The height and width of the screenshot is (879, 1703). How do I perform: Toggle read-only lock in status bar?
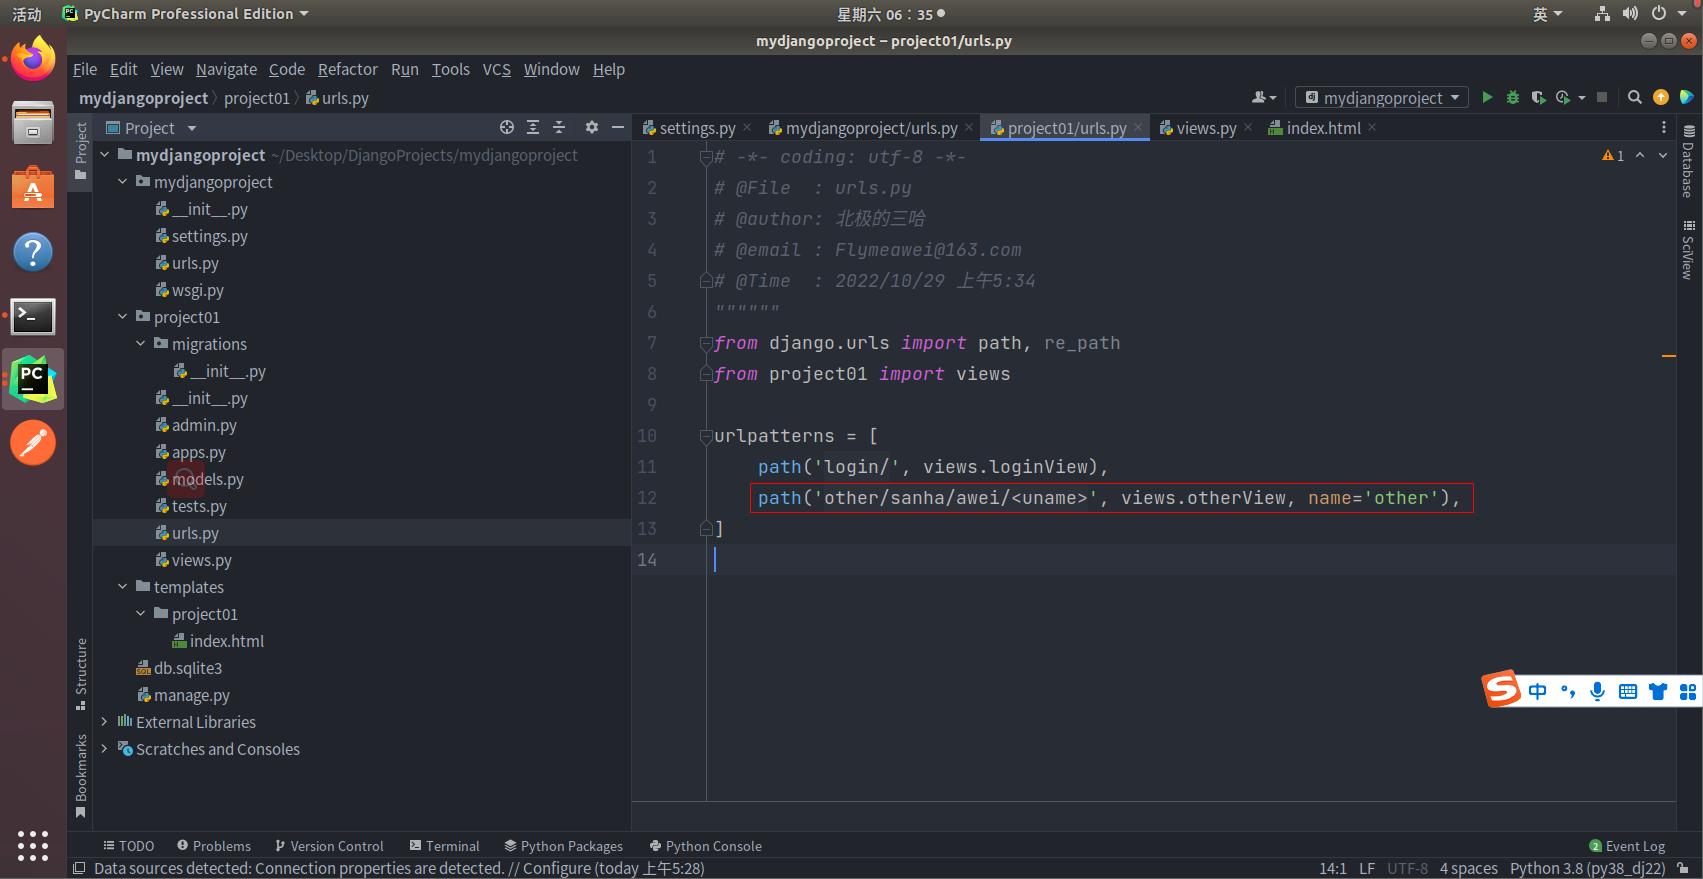coord(1683,868)
